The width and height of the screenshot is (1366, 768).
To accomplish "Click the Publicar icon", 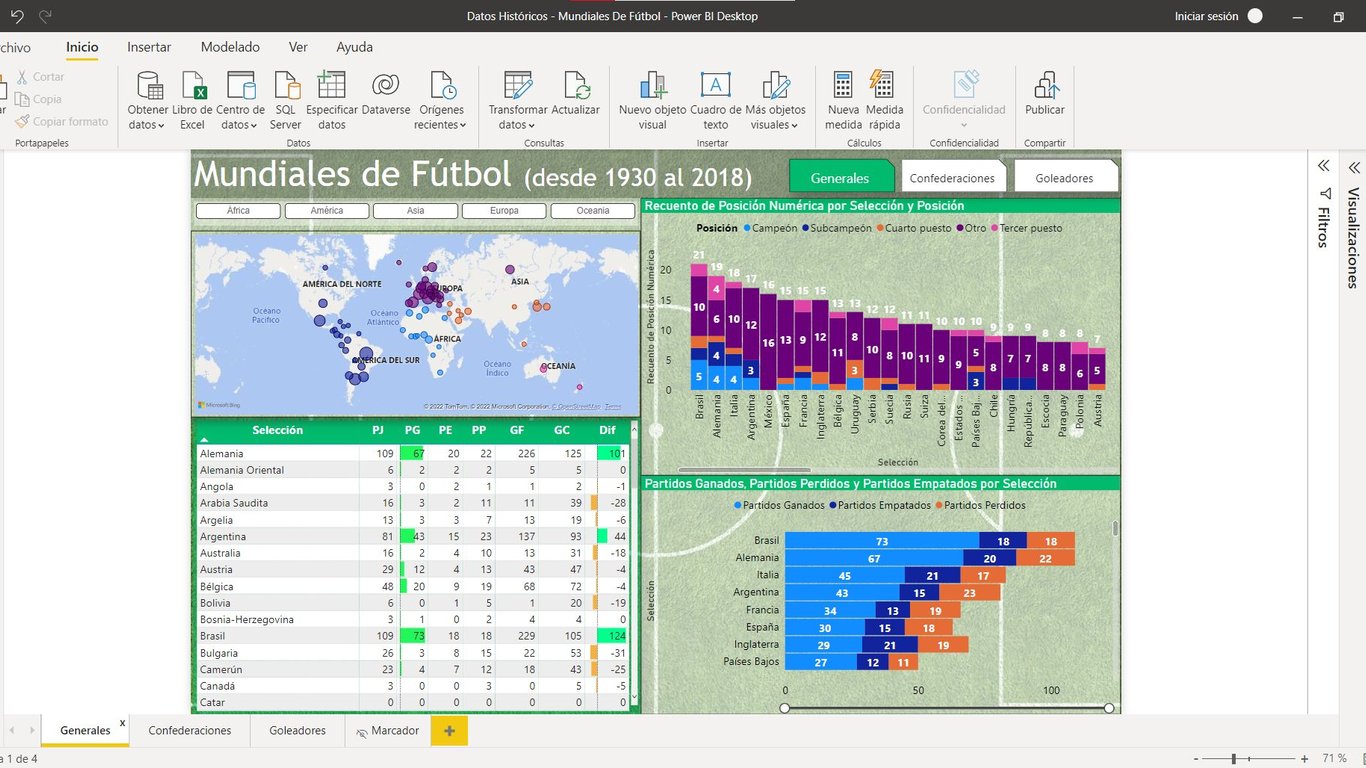I will (1045, 85).
